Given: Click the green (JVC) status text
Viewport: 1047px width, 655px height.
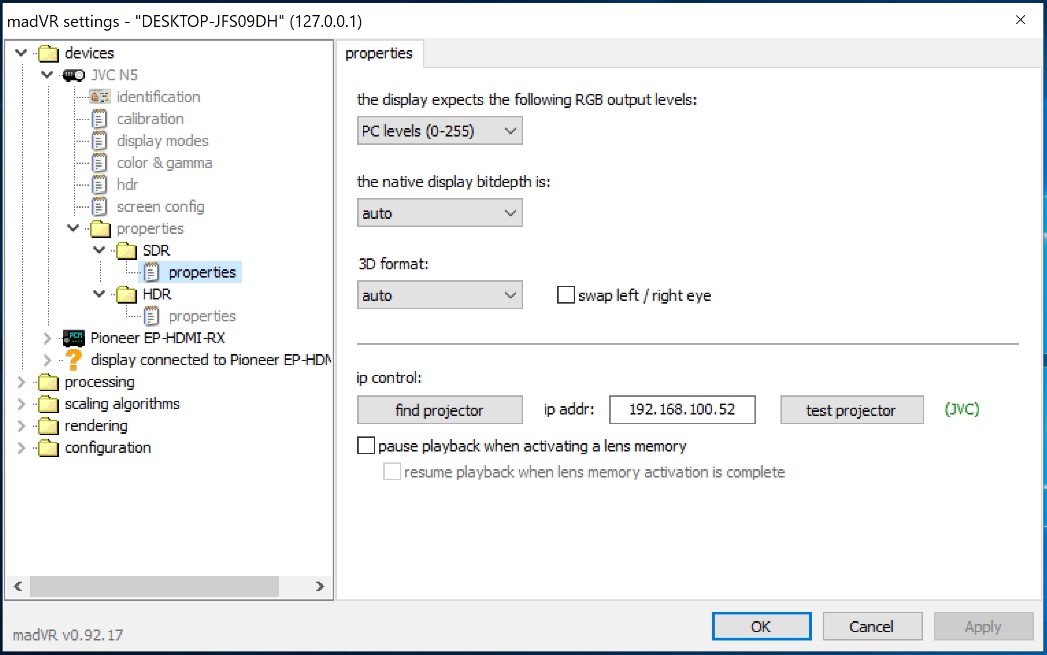Looking at the screenshot, I should pos(962,409).
